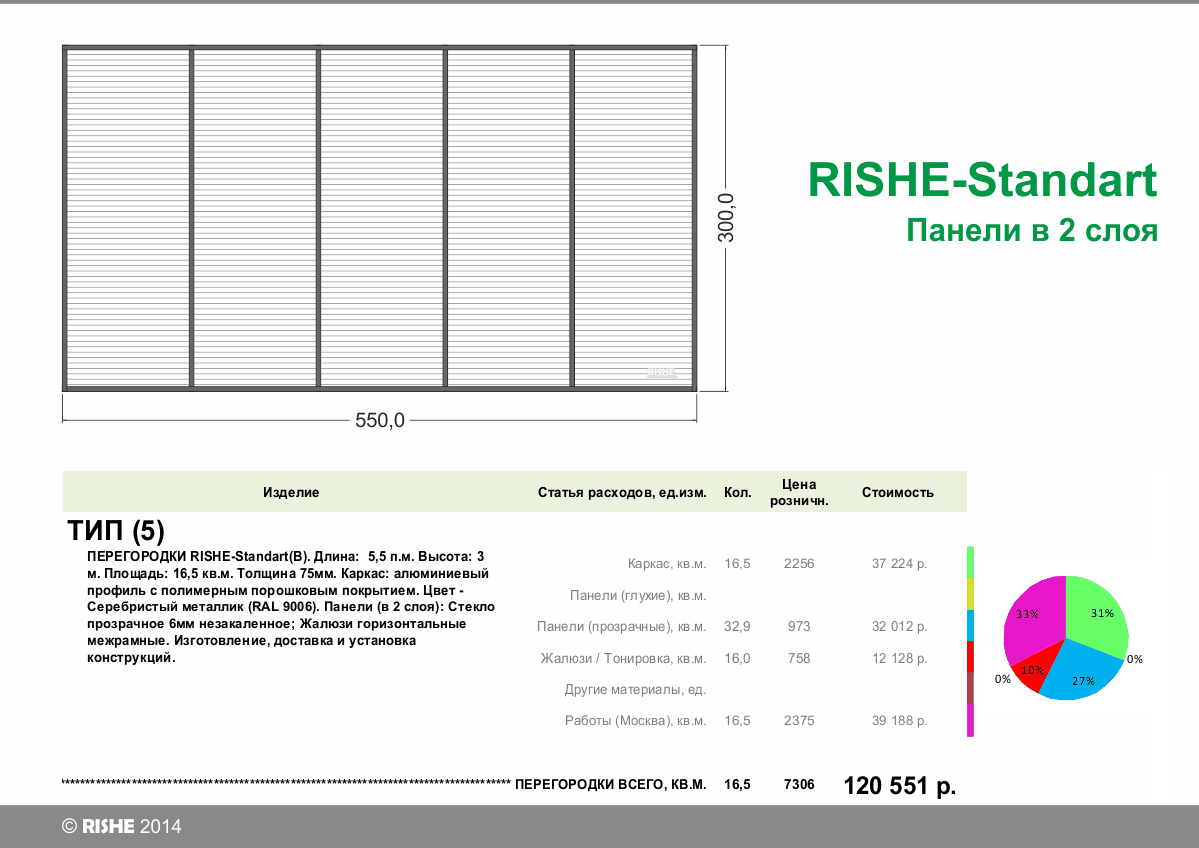Image resolution: width=1199 pixels, height=848 pixels.
Task: Click the "Стоимость" column header
Action: point(898,492)
